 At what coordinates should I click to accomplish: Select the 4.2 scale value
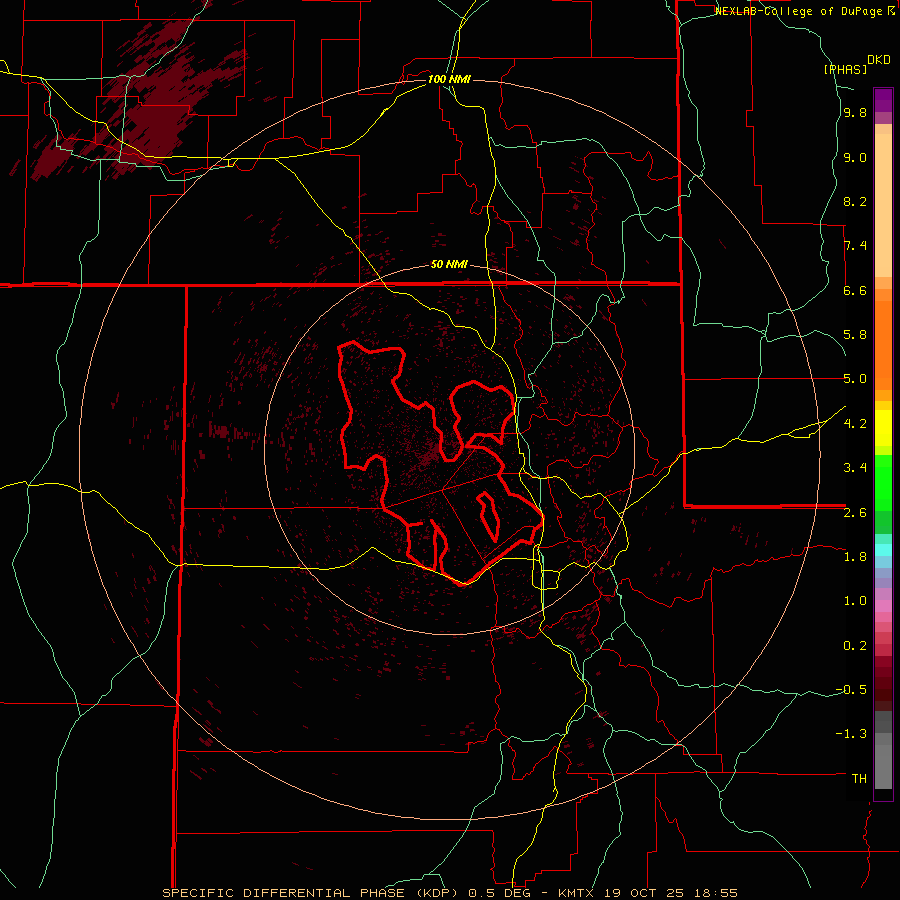coord(855,423)
